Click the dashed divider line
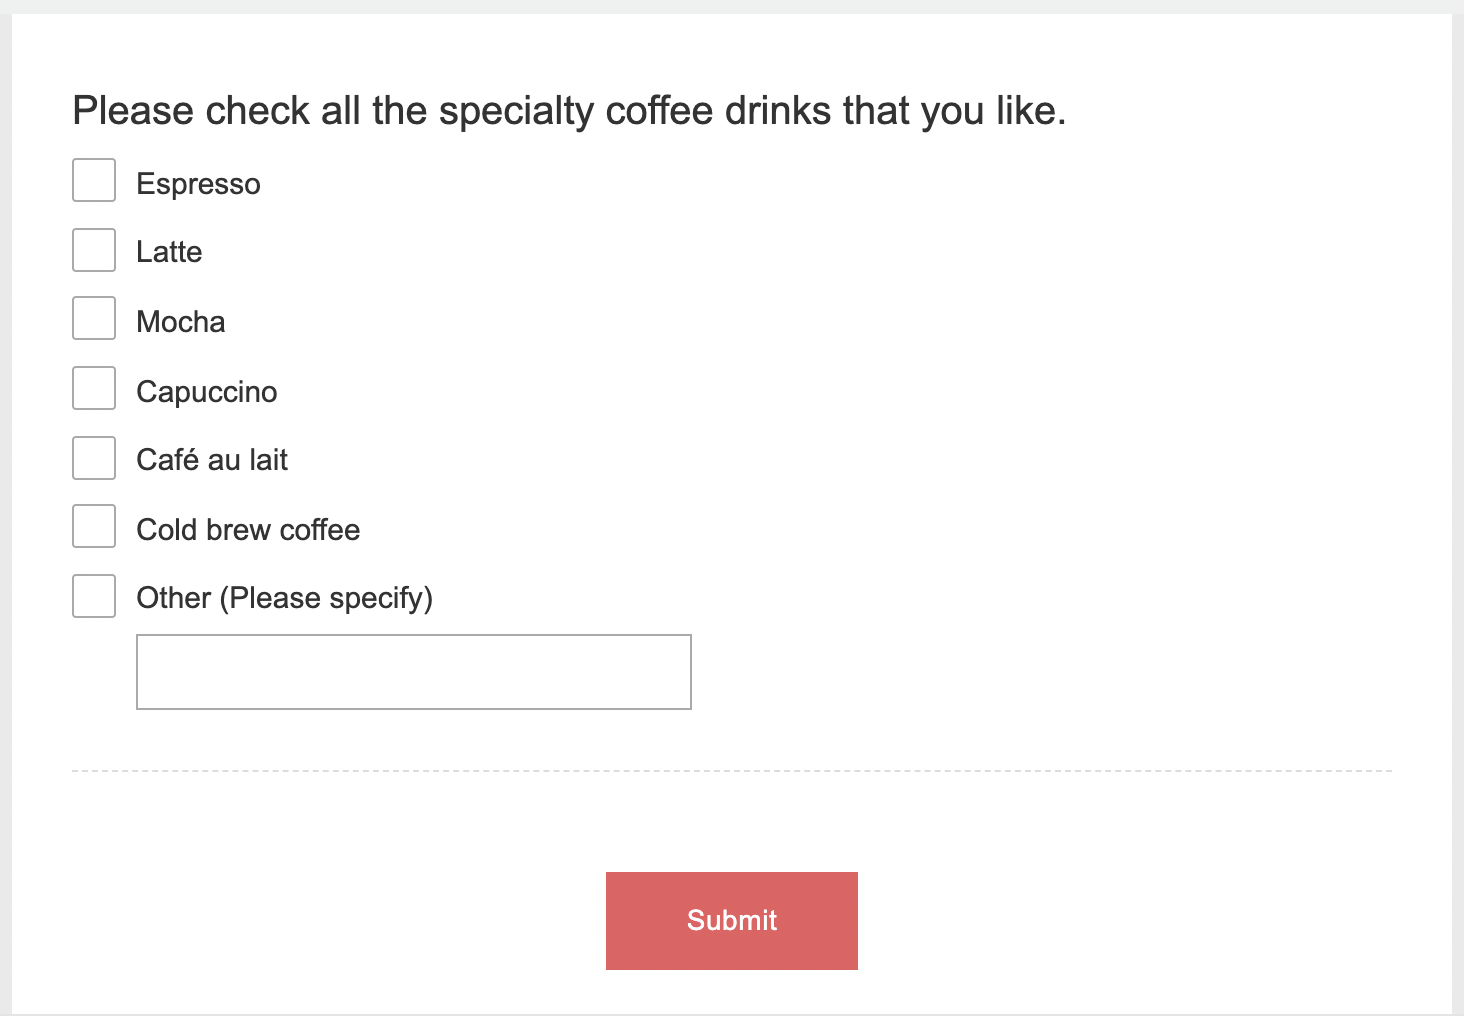Image resolution: width=1464 pixels, height=1030 pixels. 732,771
